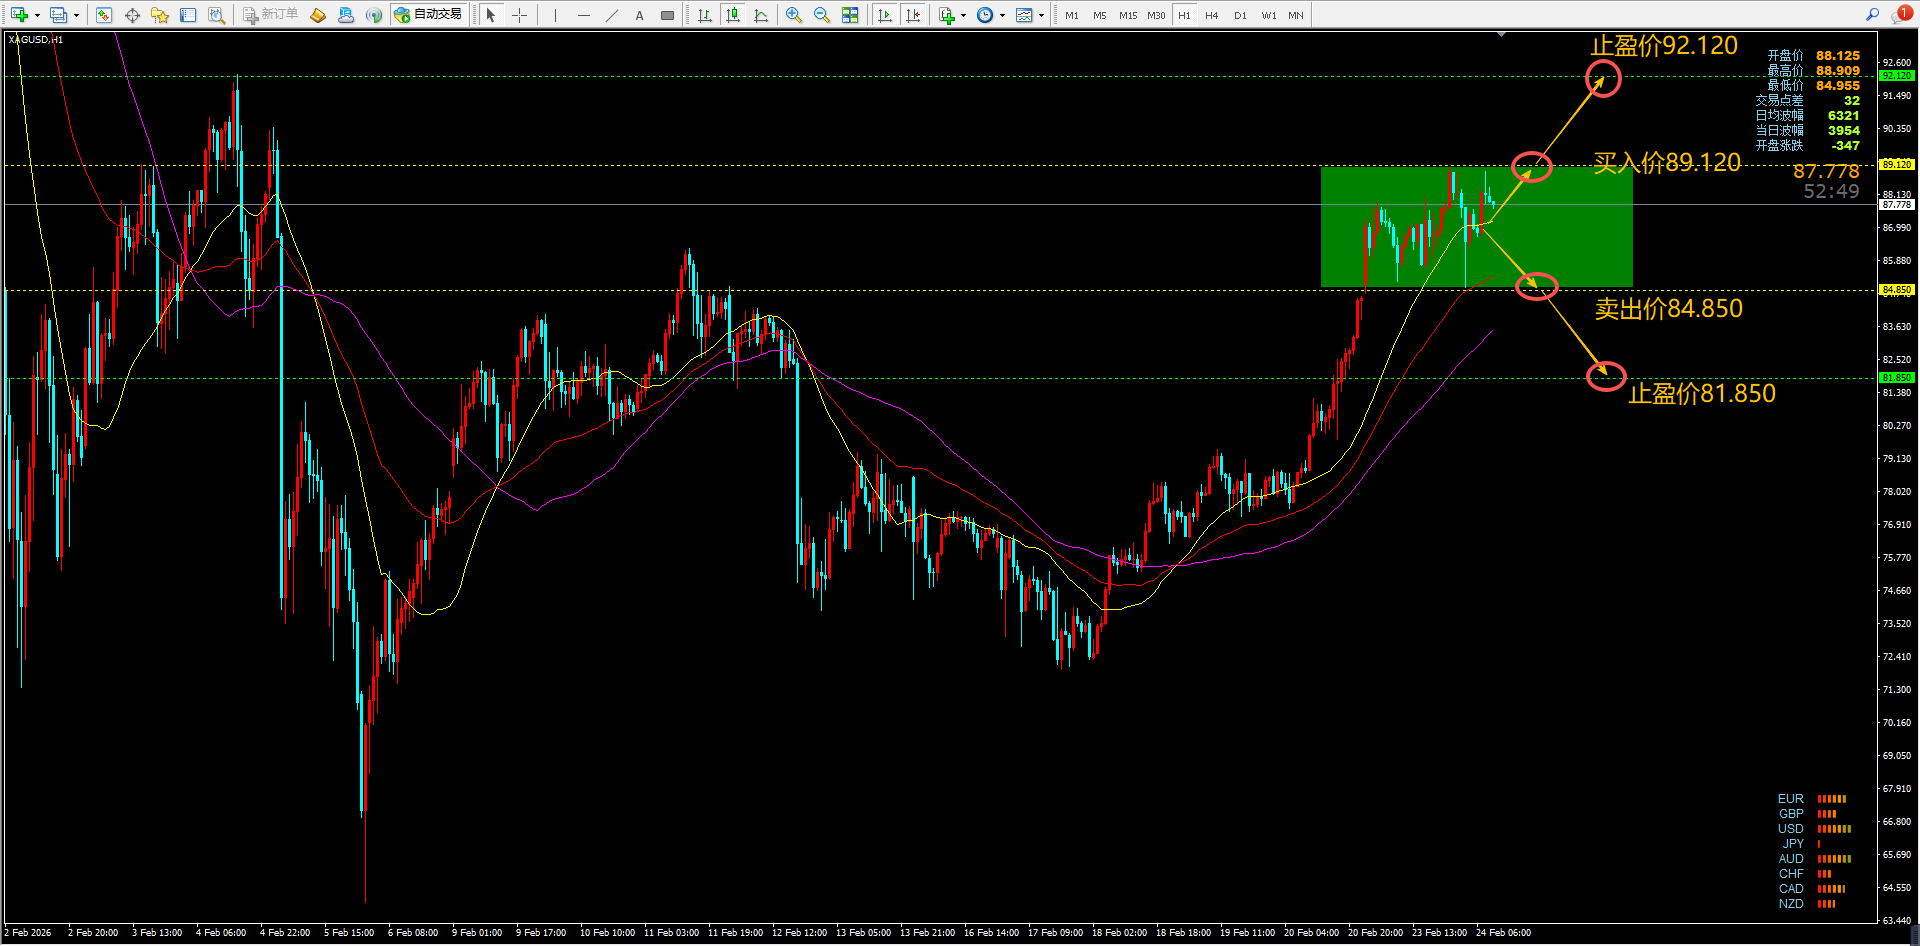The image size is (1920, 946).
Task: Tile chart windows with the grid icon
Action: coord(850,15)
